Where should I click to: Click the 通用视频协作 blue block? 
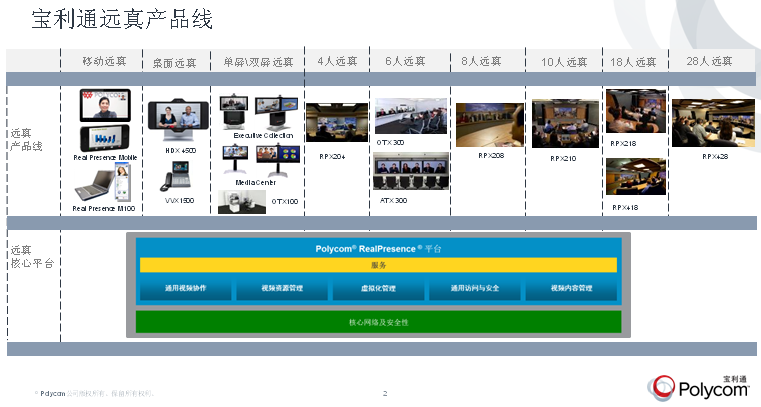pos(185,288)
